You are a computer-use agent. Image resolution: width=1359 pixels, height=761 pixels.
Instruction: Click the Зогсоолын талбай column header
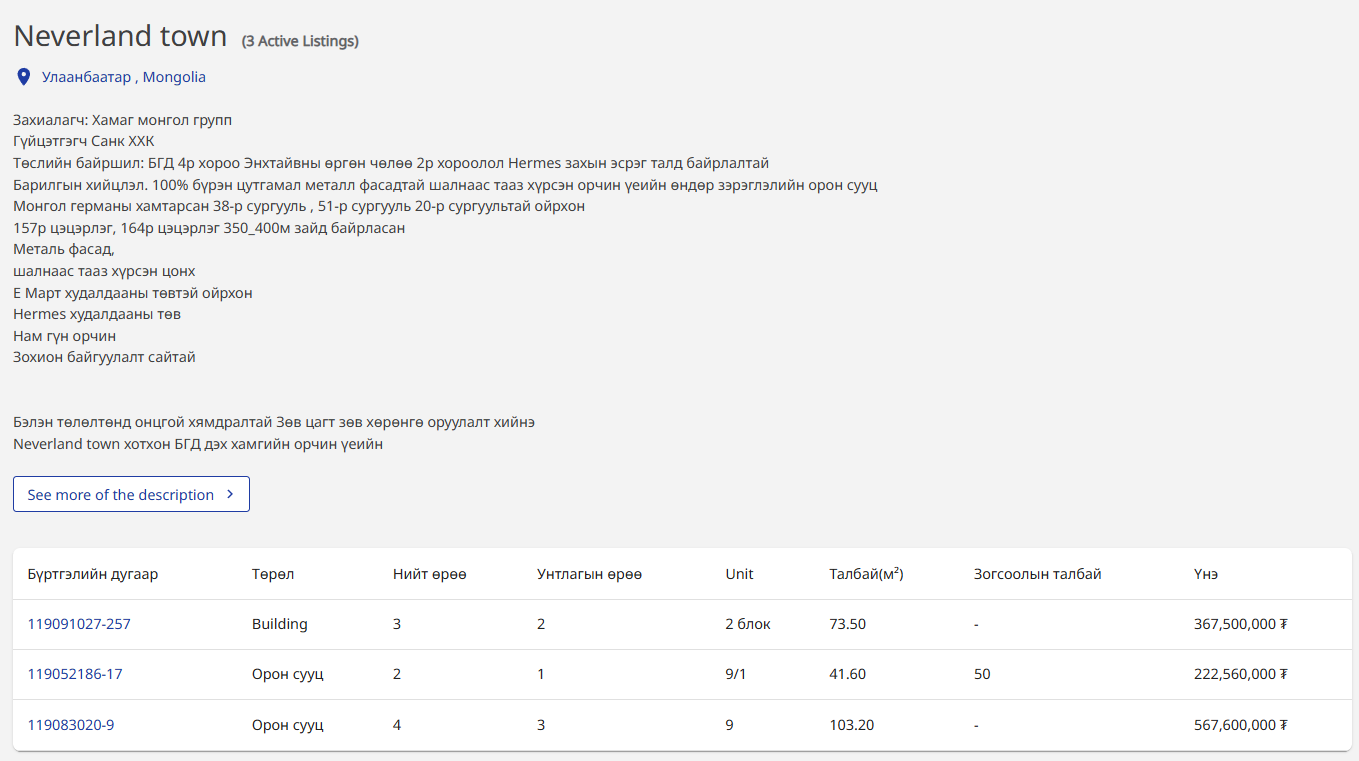(x=1037, y=574)
